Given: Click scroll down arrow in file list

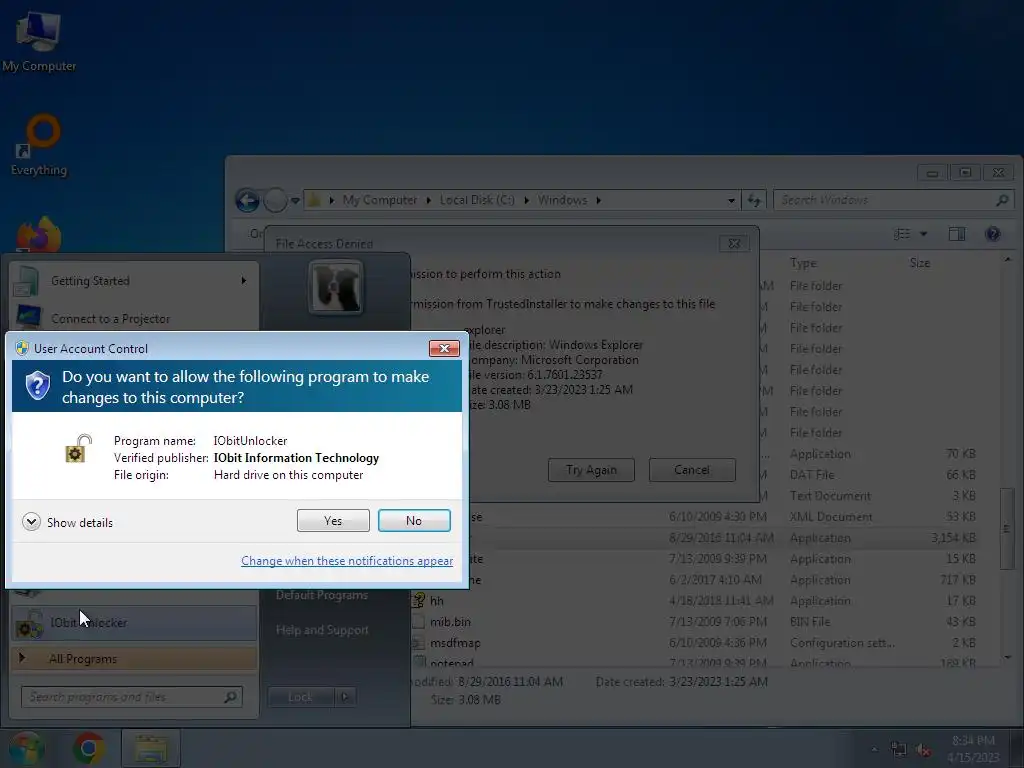Looking at the screenshot, I should [1008, 658].
